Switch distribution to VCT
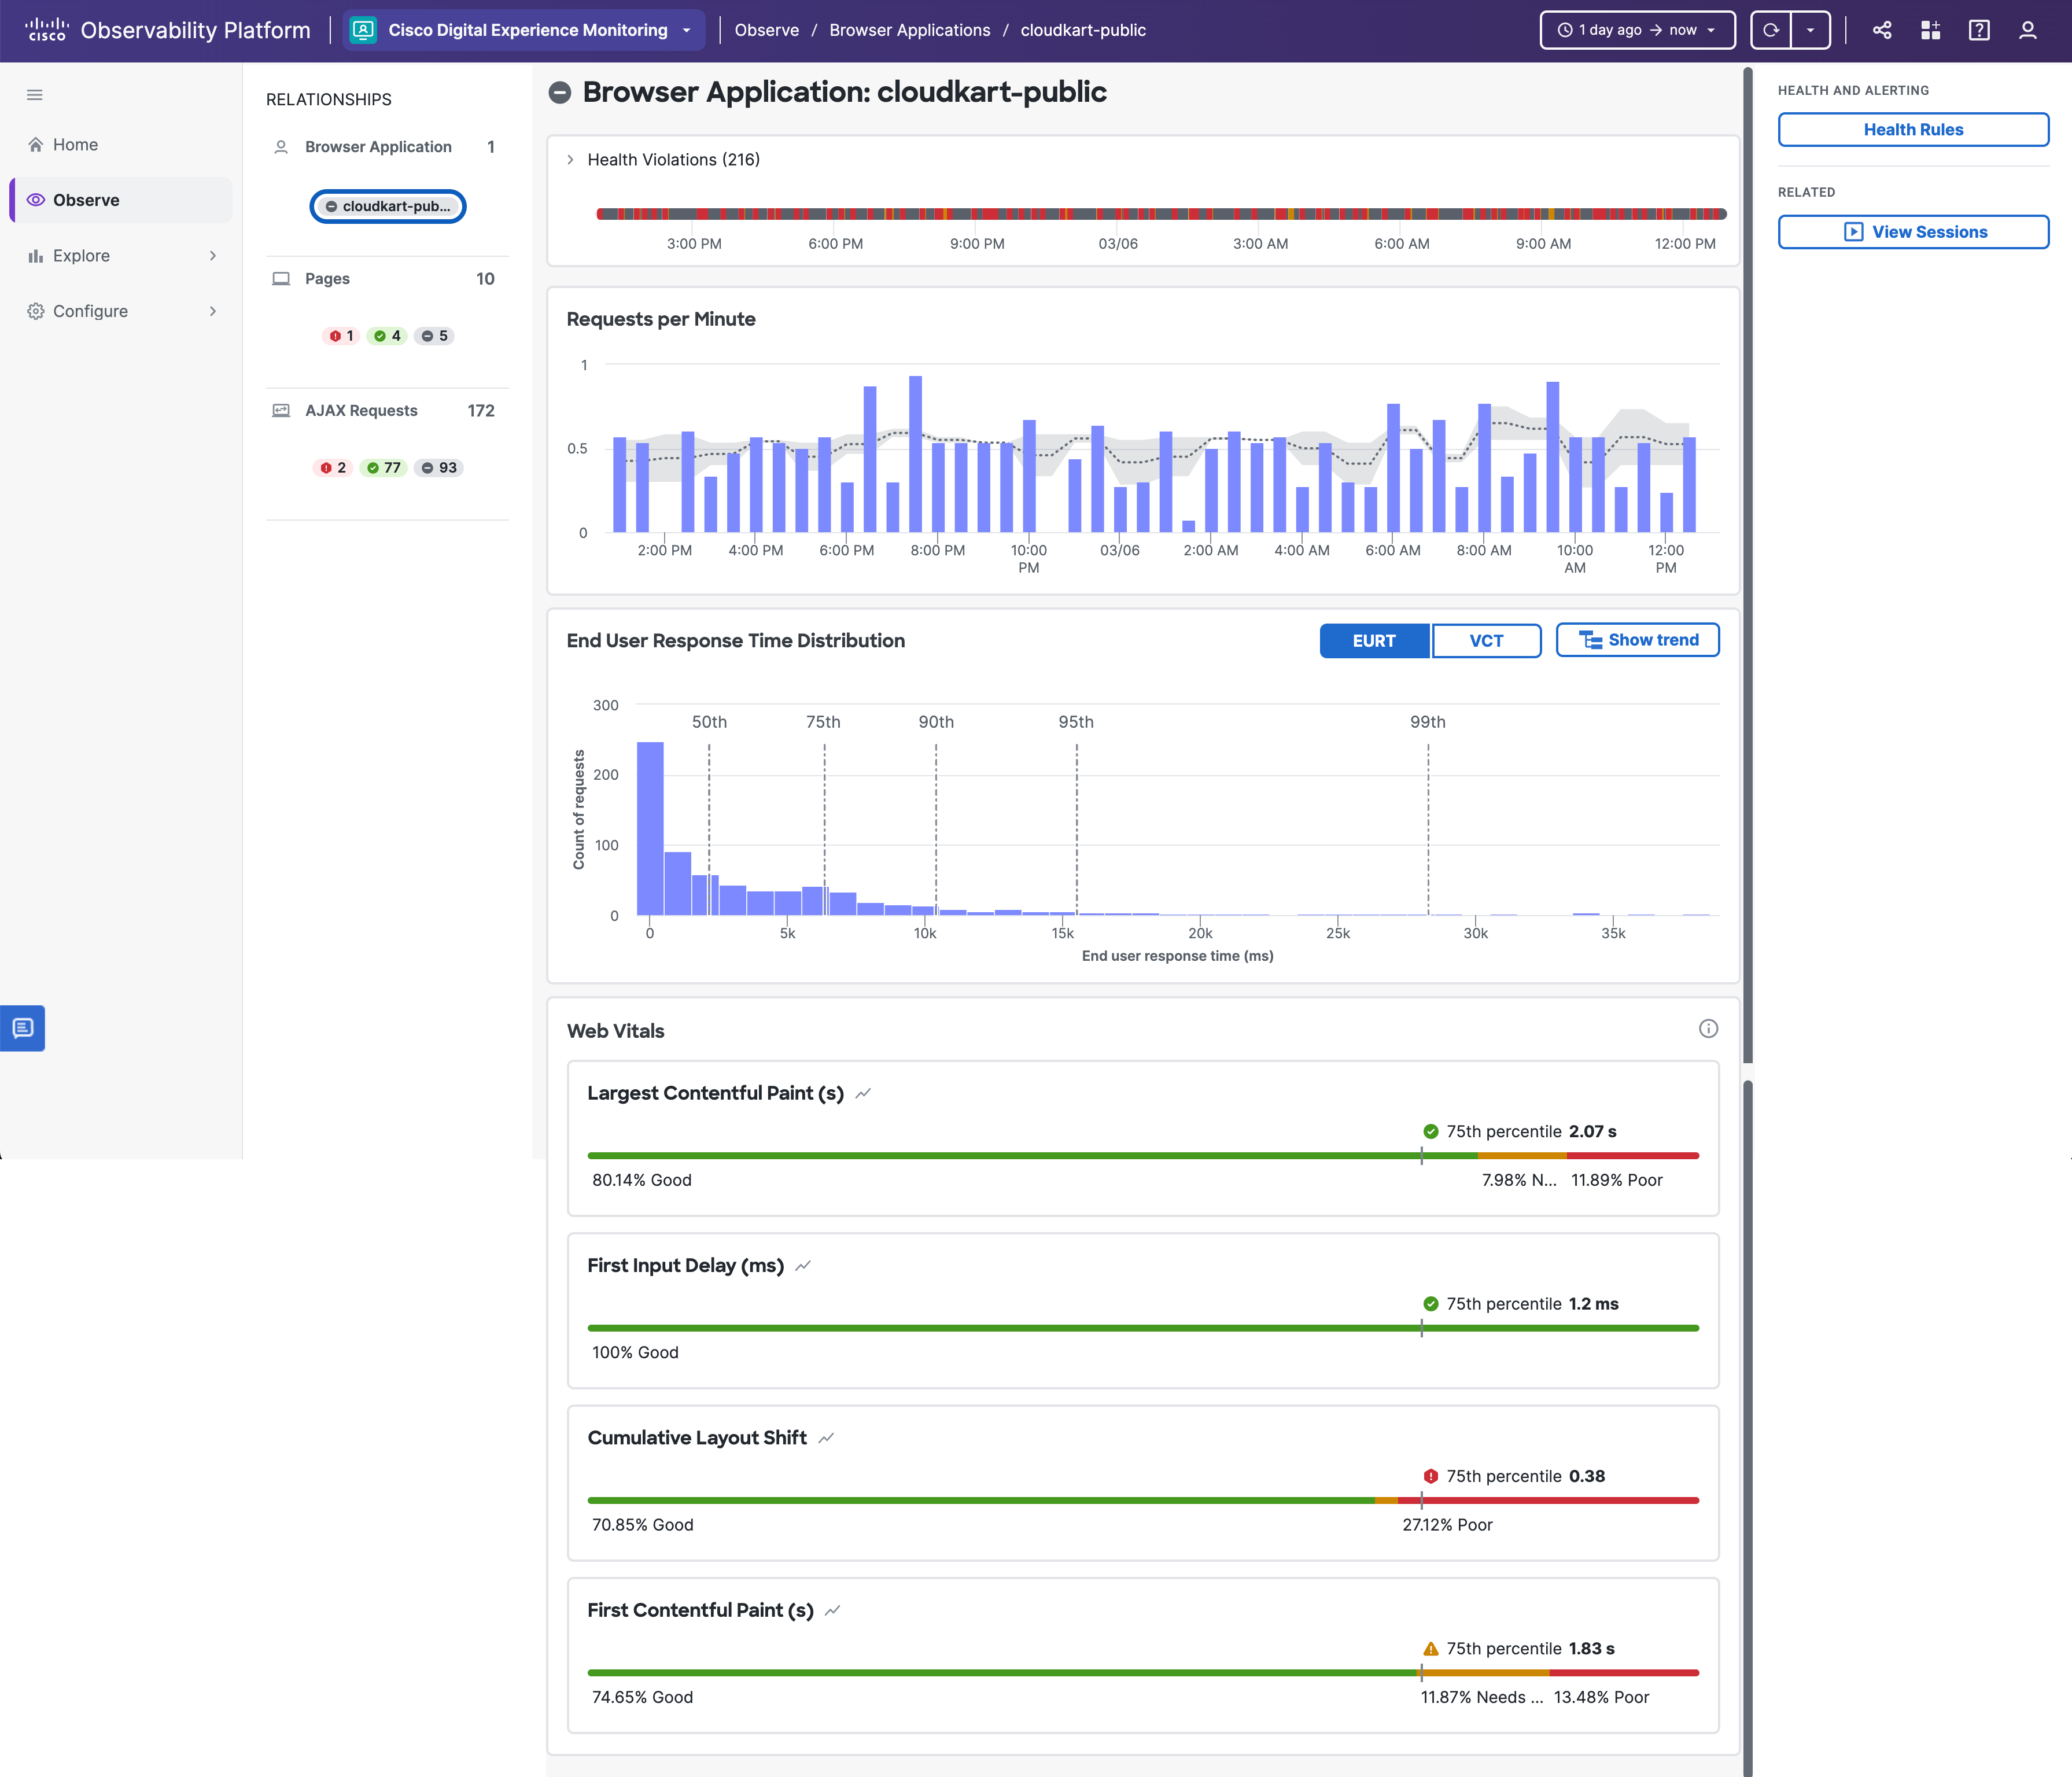The width and height of the screenshot is (2072, 1777). [x=1486, y=641]
